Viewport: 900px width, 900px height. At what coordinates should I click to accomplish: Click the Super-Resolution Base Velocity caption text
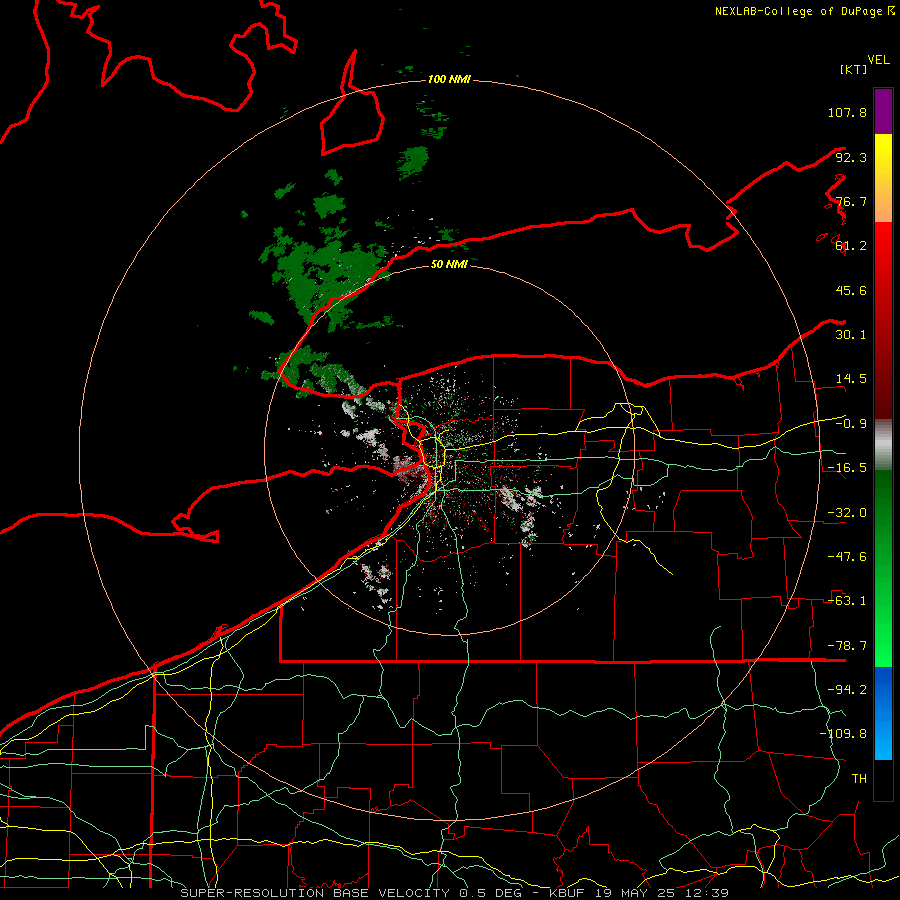455,893
